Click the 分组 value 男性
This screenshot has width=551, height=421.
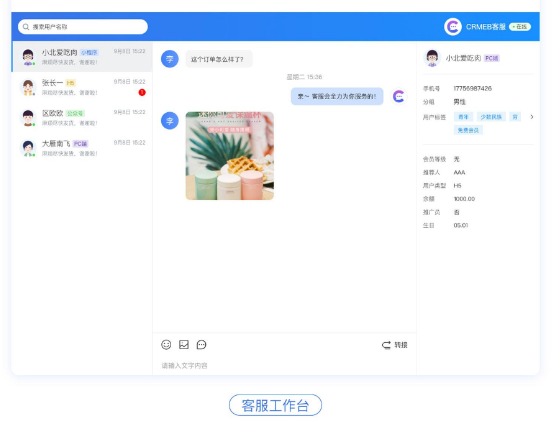(x=459, y=102)
